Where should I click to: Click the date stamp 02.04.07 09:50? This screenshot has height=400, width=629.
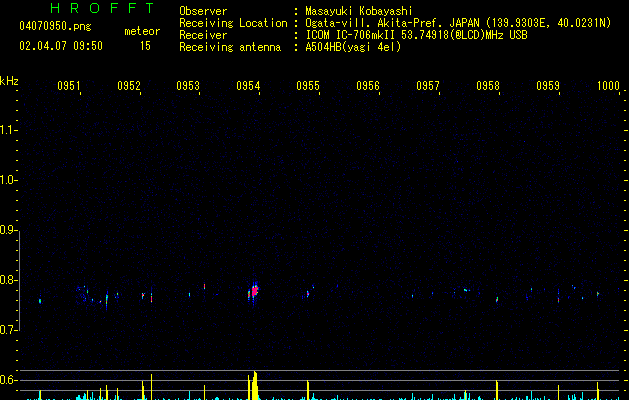pos(61,46)
